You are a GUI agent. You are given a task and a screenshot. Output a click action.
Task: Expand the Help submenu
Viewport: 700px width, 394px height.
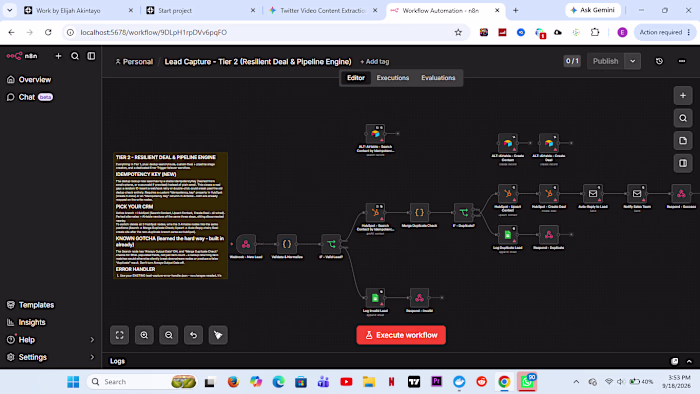pos(92,340)
